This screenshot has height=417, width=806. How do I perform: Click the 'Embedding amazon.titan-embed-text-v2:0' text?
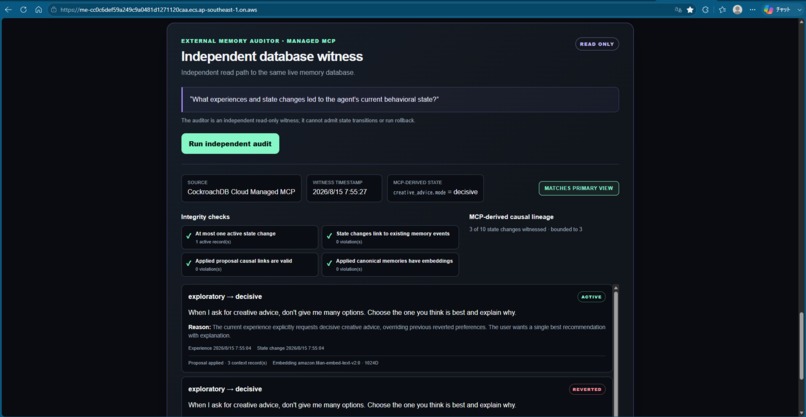tap(317, 363)
